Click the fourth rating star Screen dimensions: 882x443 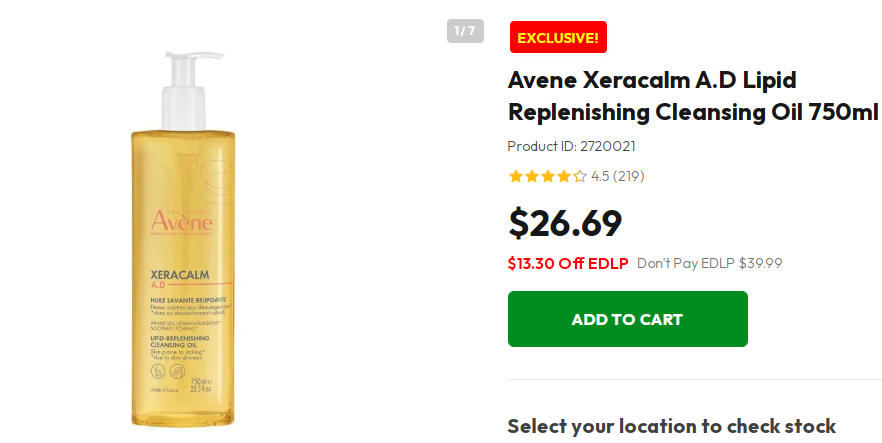point(564,177)
